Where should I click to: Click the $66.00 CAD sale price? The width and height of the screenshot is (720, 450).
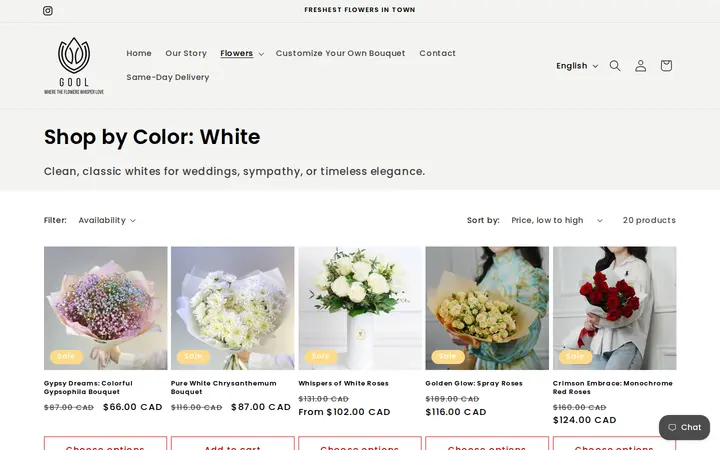tap(133, 407)
